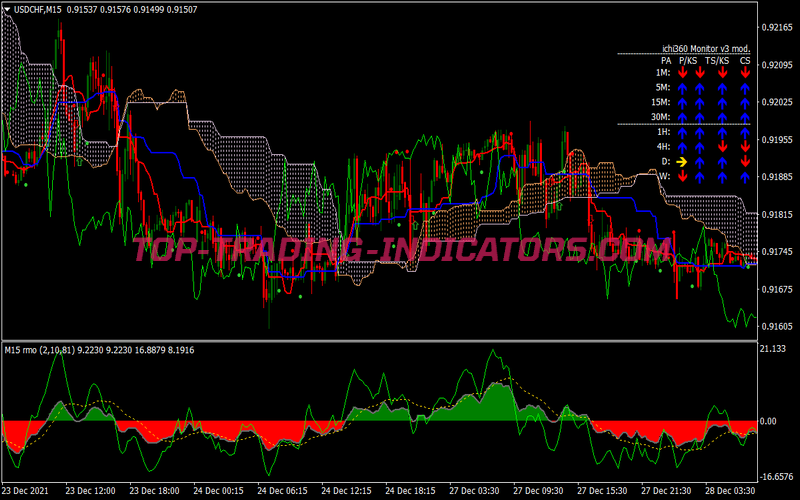This screenshot has width=800, height=500.
Task: Click the 0.91815 price scale value
Action: pos(777,215)
